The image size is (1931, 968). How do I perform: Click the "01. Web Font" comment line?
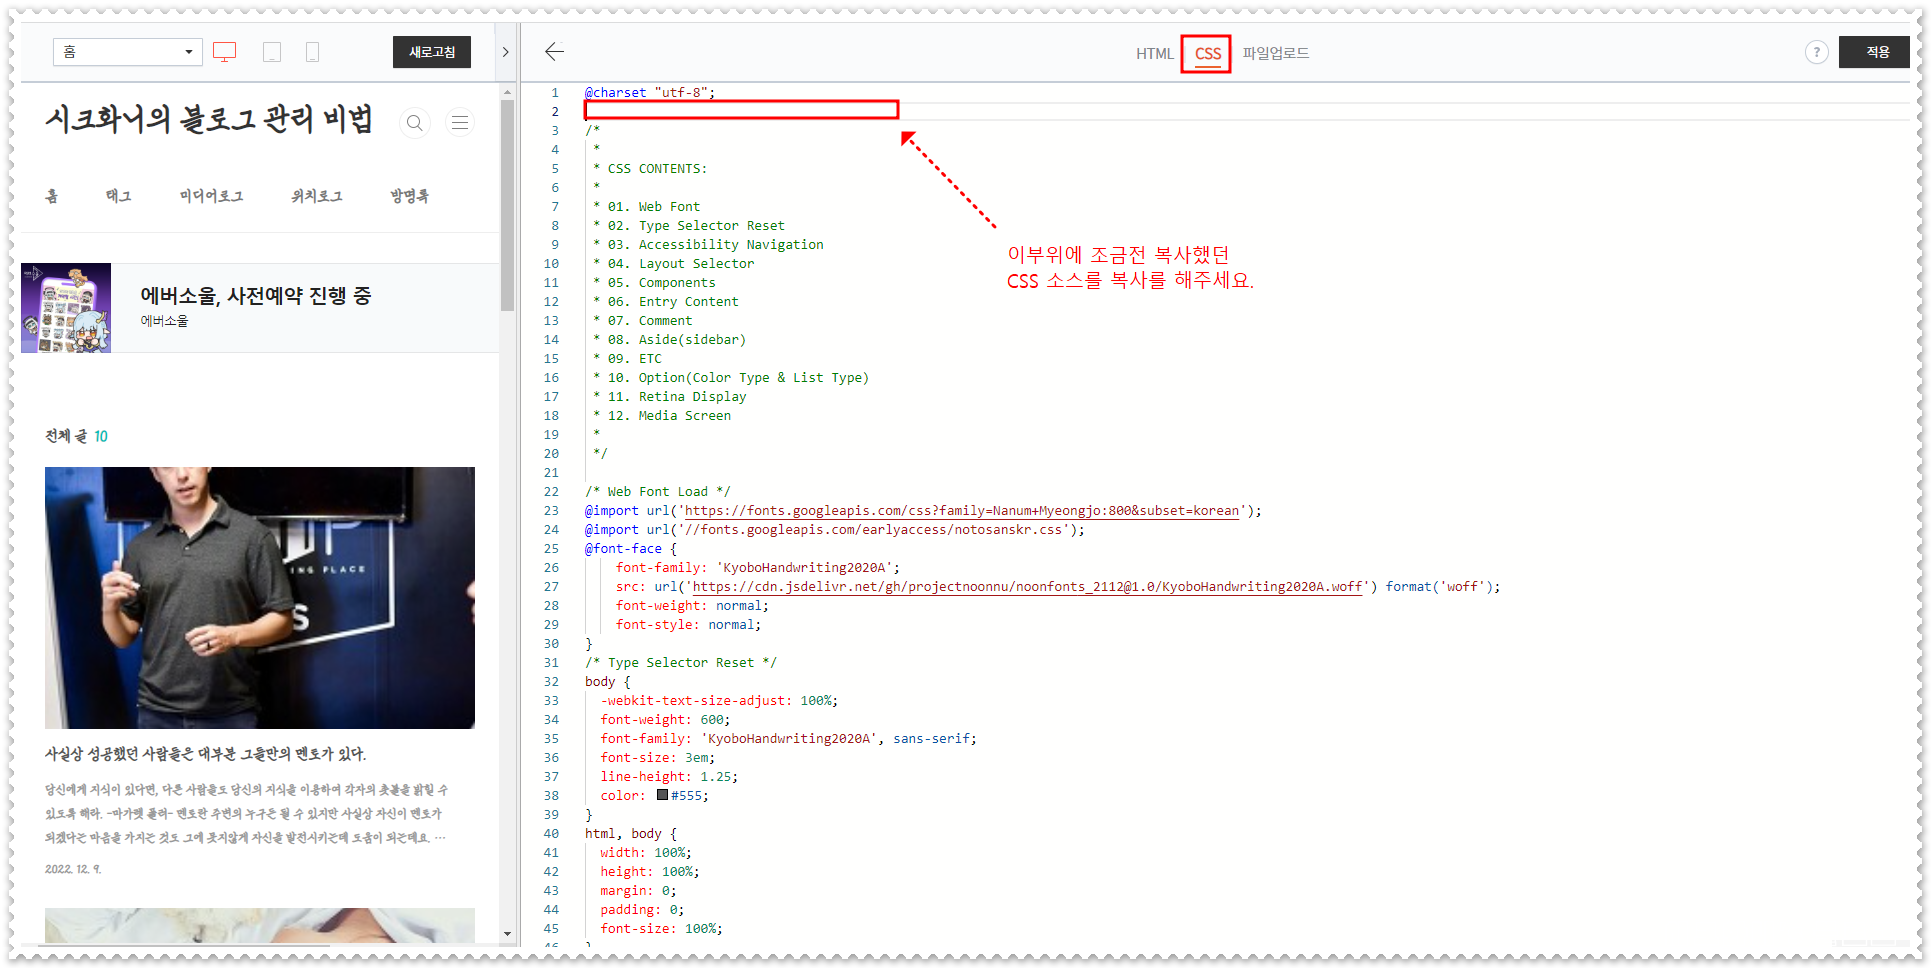(x=647, y=206)
